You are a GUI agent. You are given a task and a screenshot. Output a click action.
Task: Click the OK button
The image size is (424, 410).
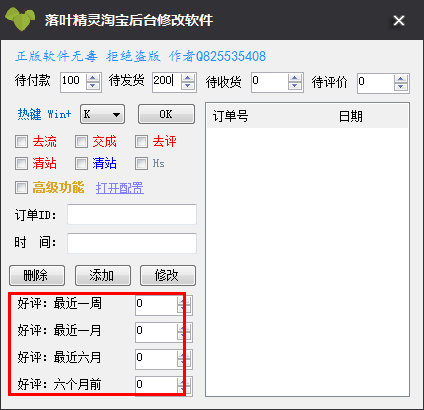(166, 114)
